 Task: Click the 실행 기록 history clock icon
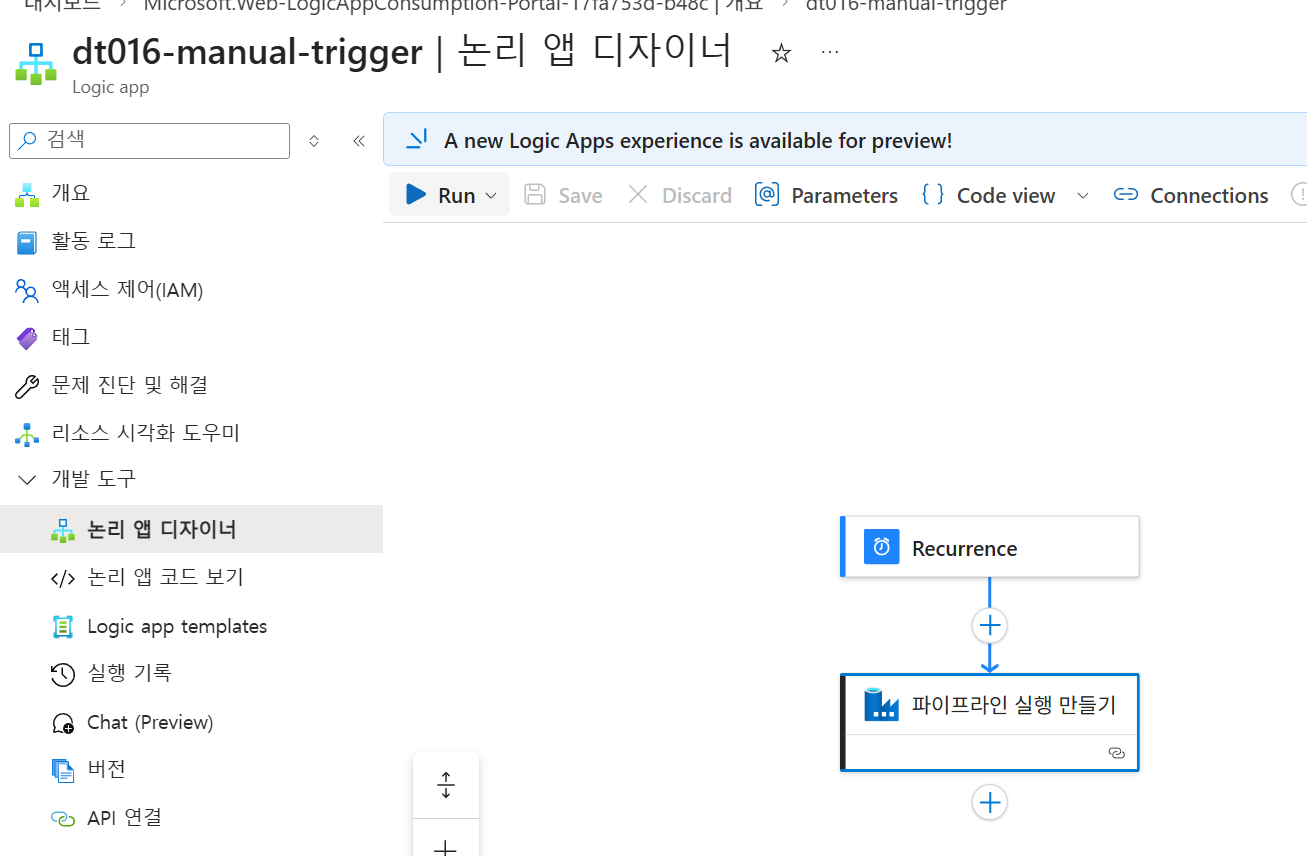[x=63, y=675]
